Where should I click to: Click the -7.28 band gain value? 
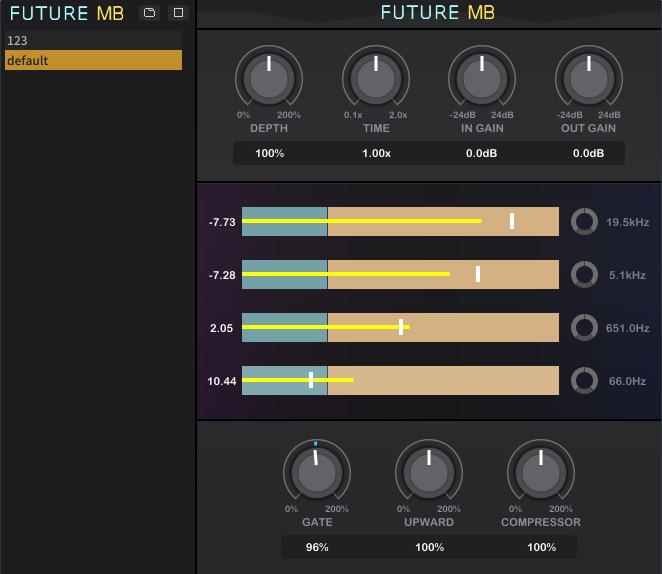tap(222, 275)
